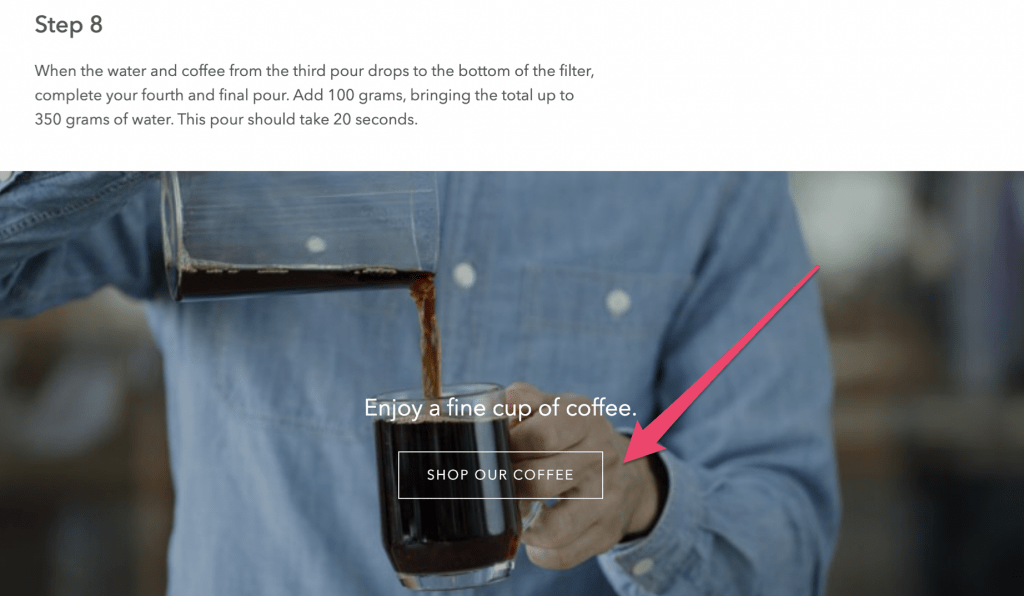Click the shirt button on the chest pocket
Screen dimensions: 1024x596
tap(618, 302)
